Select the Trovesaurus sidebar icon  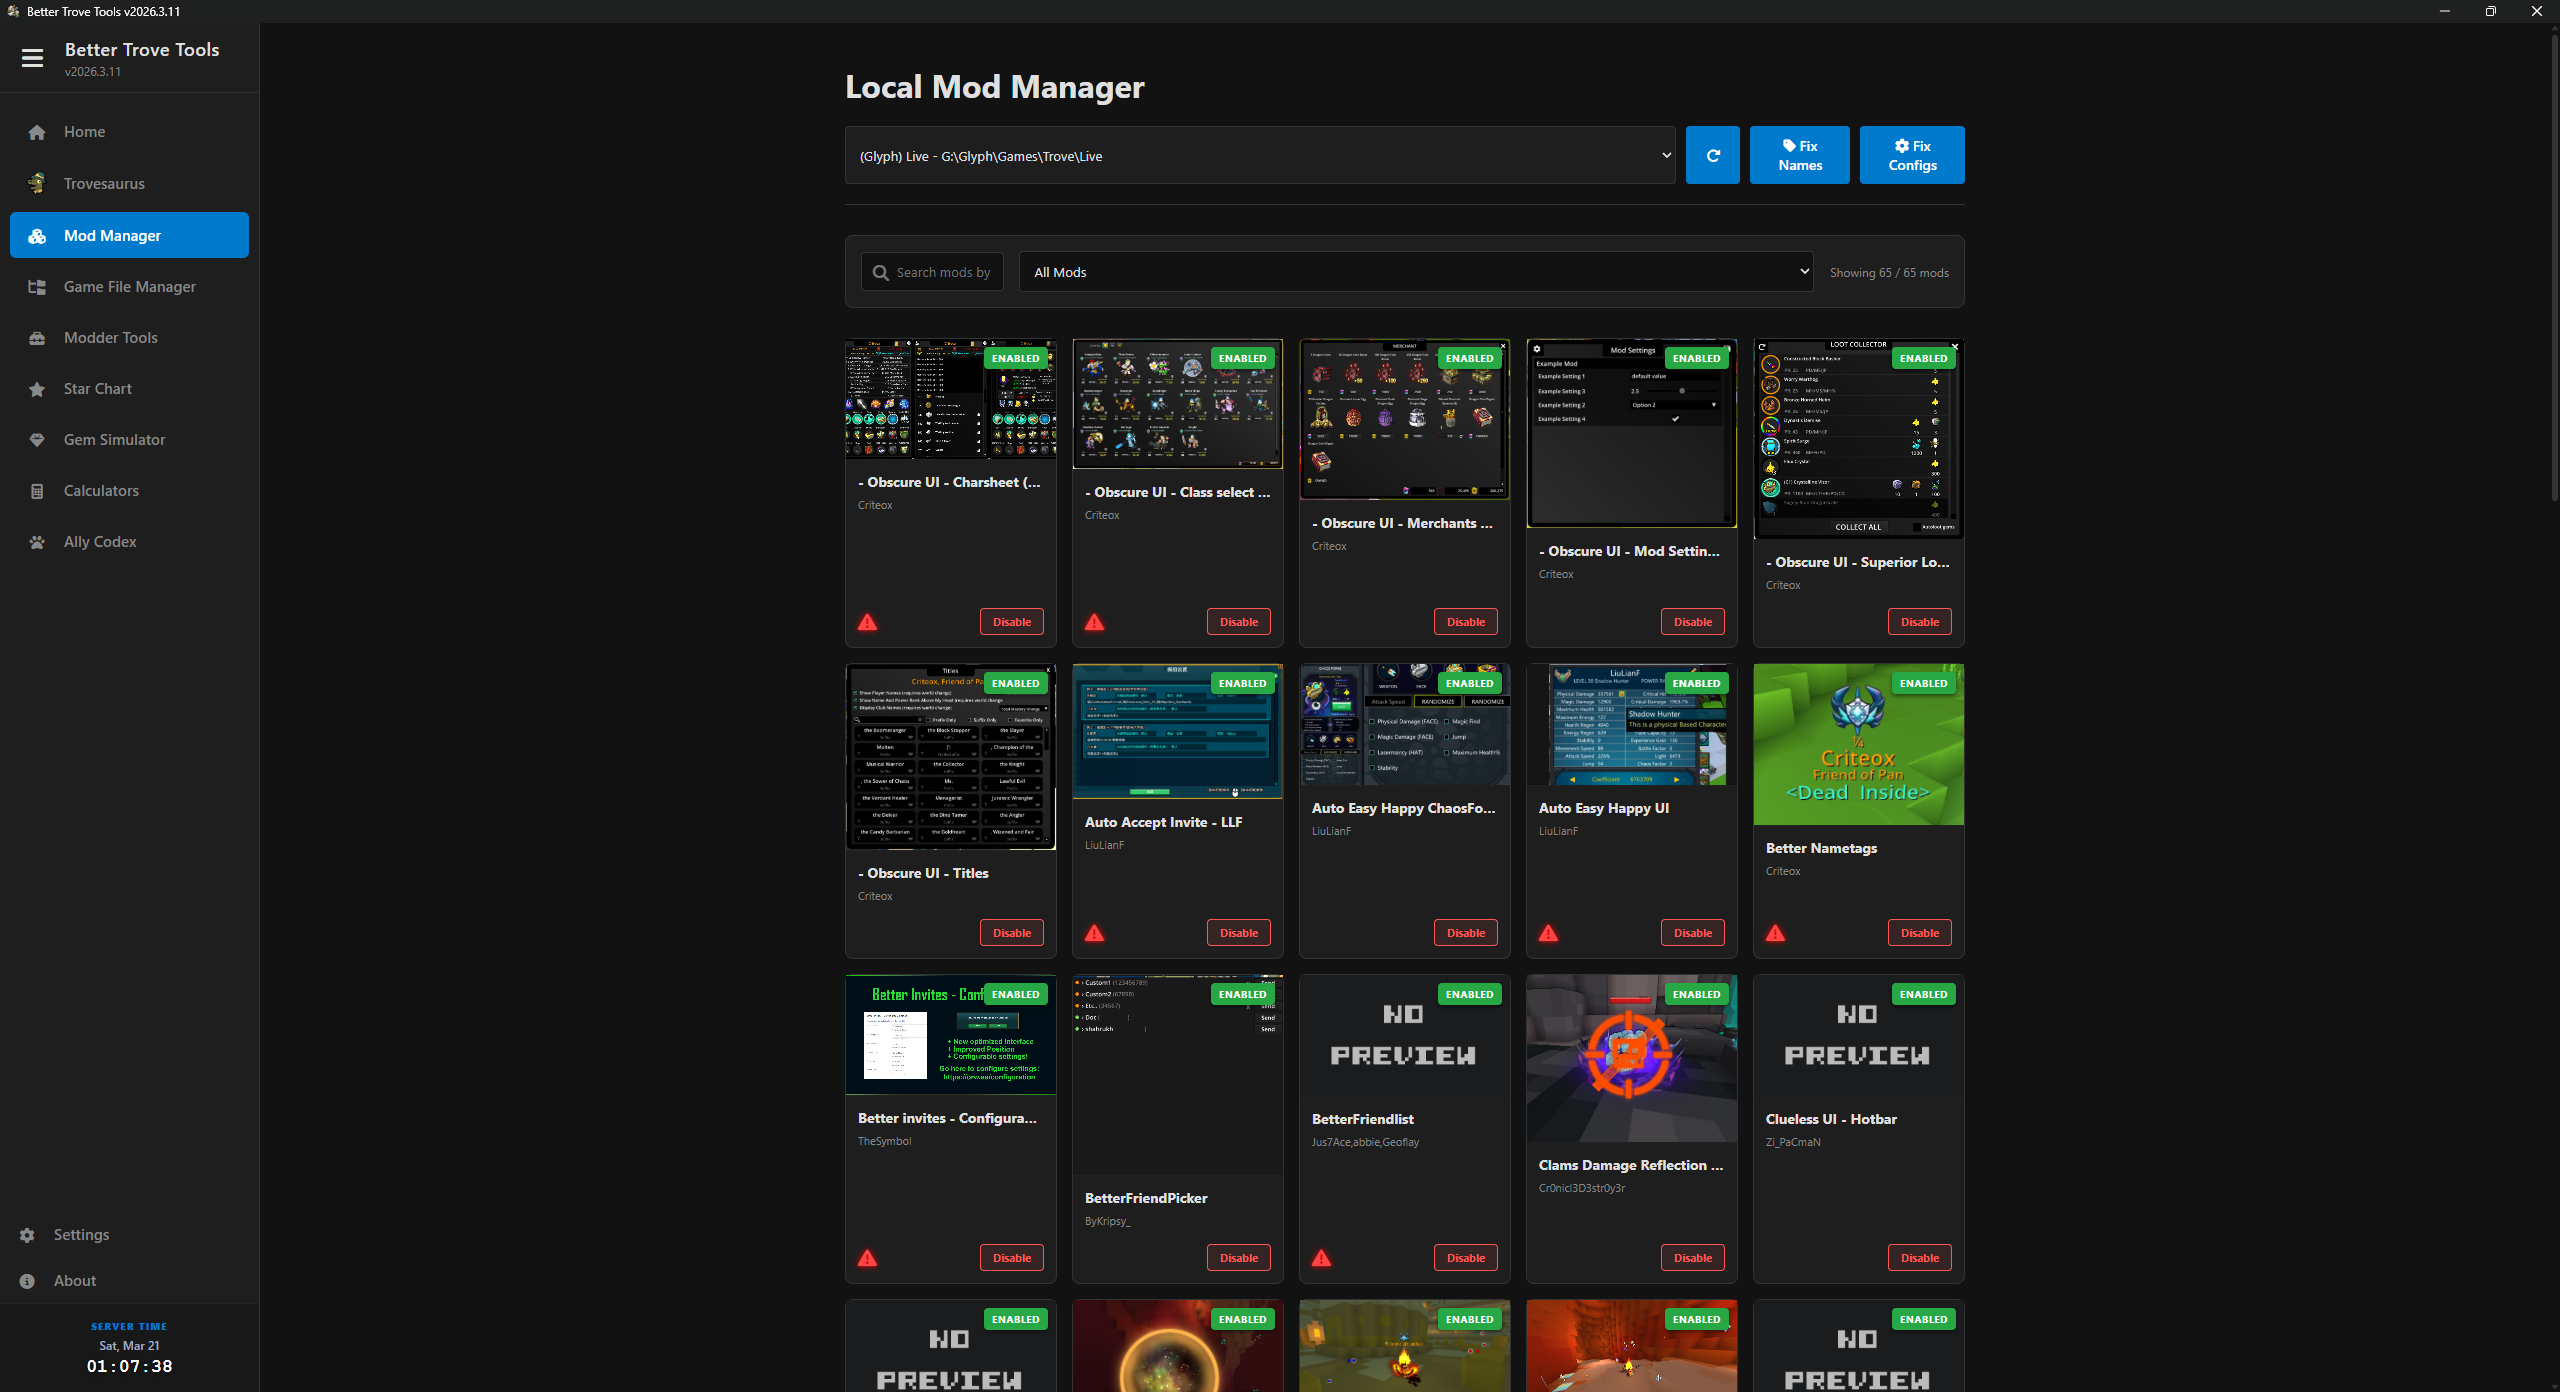coord(36,183)
